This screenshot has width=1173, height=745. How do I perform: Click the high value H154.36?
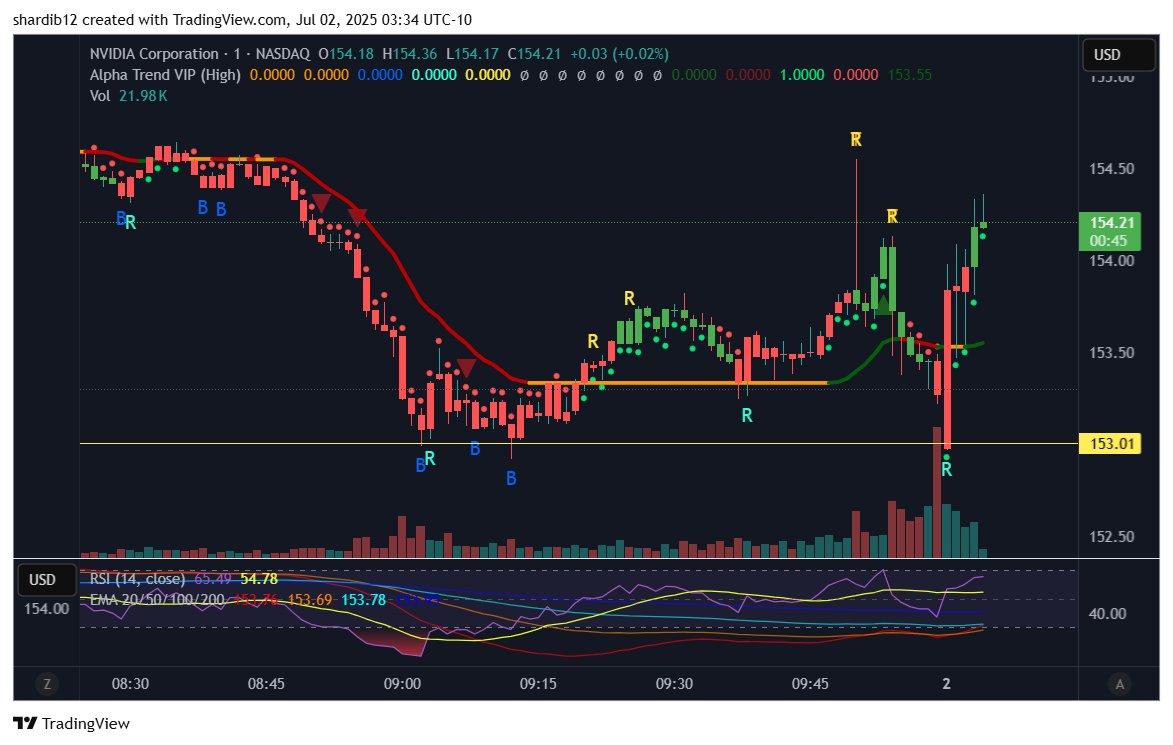click(x=409, y=54)
